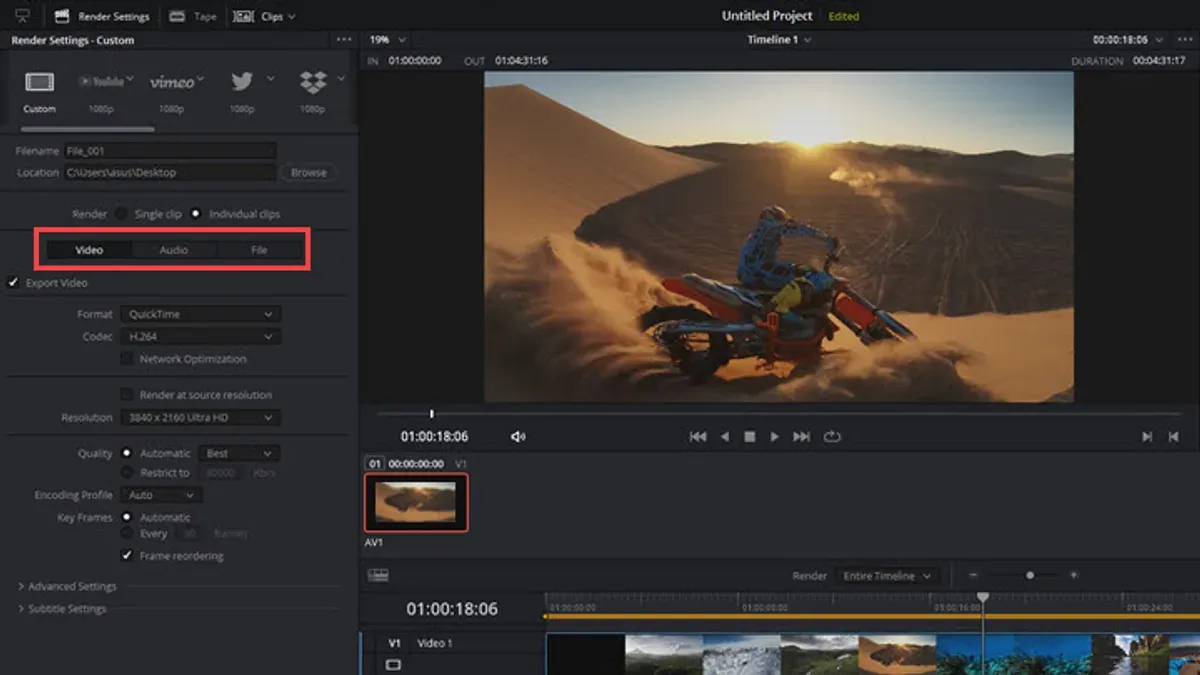Select Quality Automatic radio button
The image size is (1200, 675).
point(127,453)
